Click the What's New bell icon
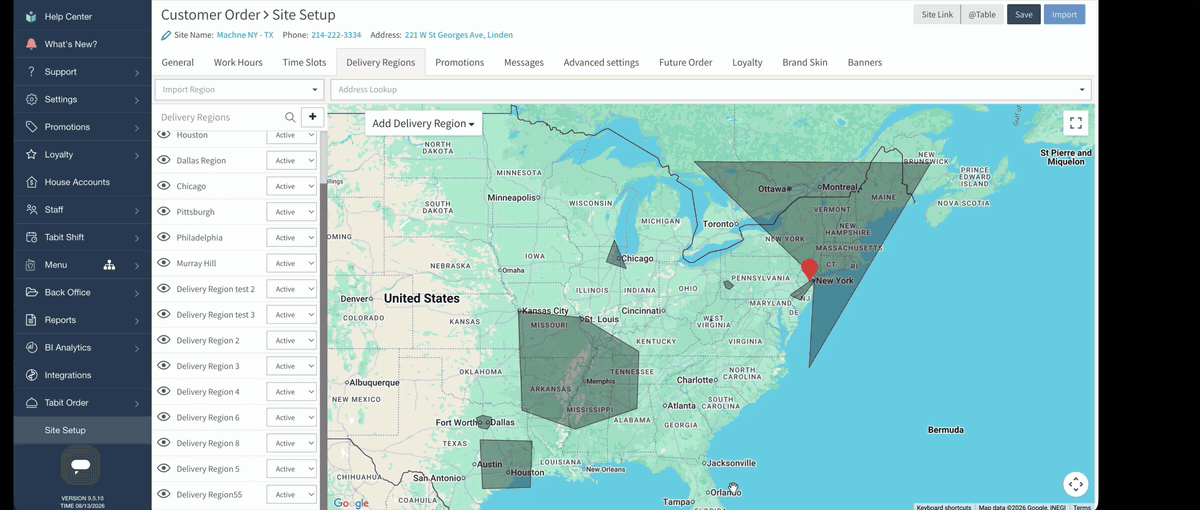This screenshot has width=1200, height=510. [32, 44]
